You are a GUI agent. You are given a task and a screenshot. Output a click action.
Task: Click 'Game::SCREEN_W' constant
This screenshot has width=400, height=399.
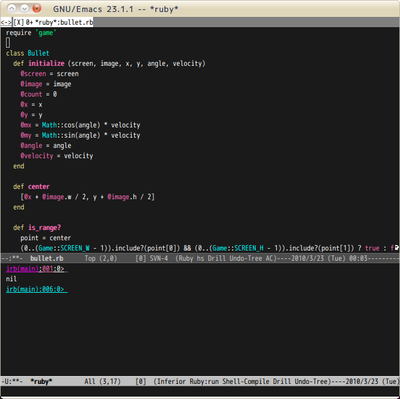coord(64,248)
